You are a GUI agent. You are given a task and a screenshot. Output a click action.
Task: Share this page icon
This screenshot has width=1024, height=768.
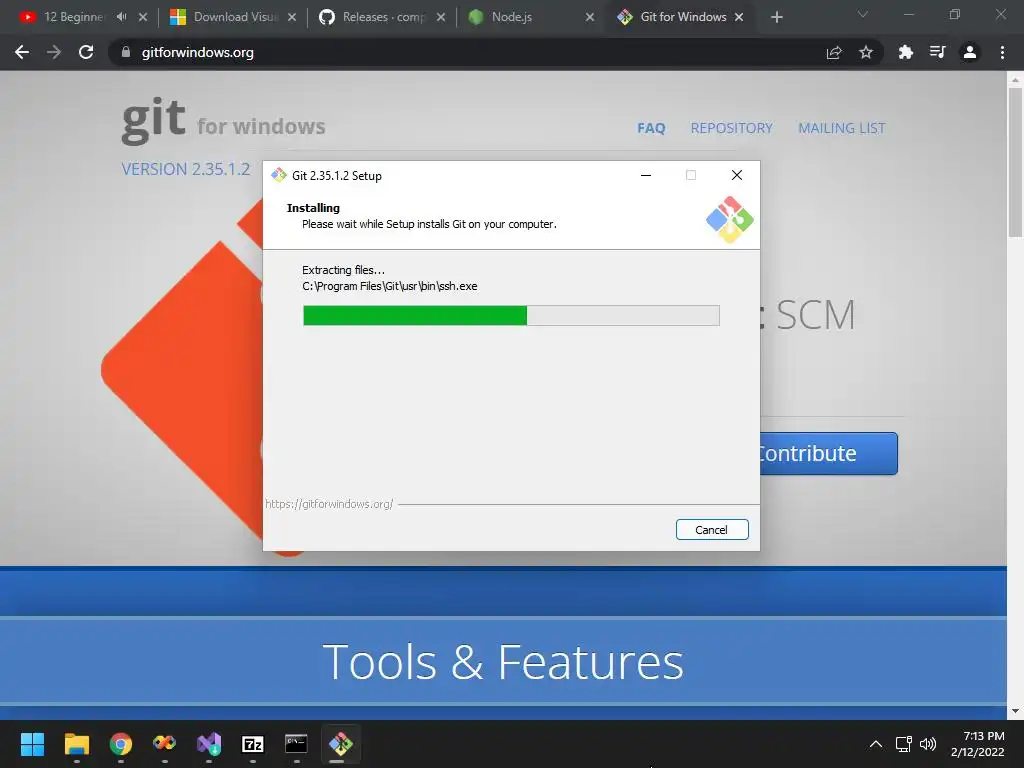point(834,52)
